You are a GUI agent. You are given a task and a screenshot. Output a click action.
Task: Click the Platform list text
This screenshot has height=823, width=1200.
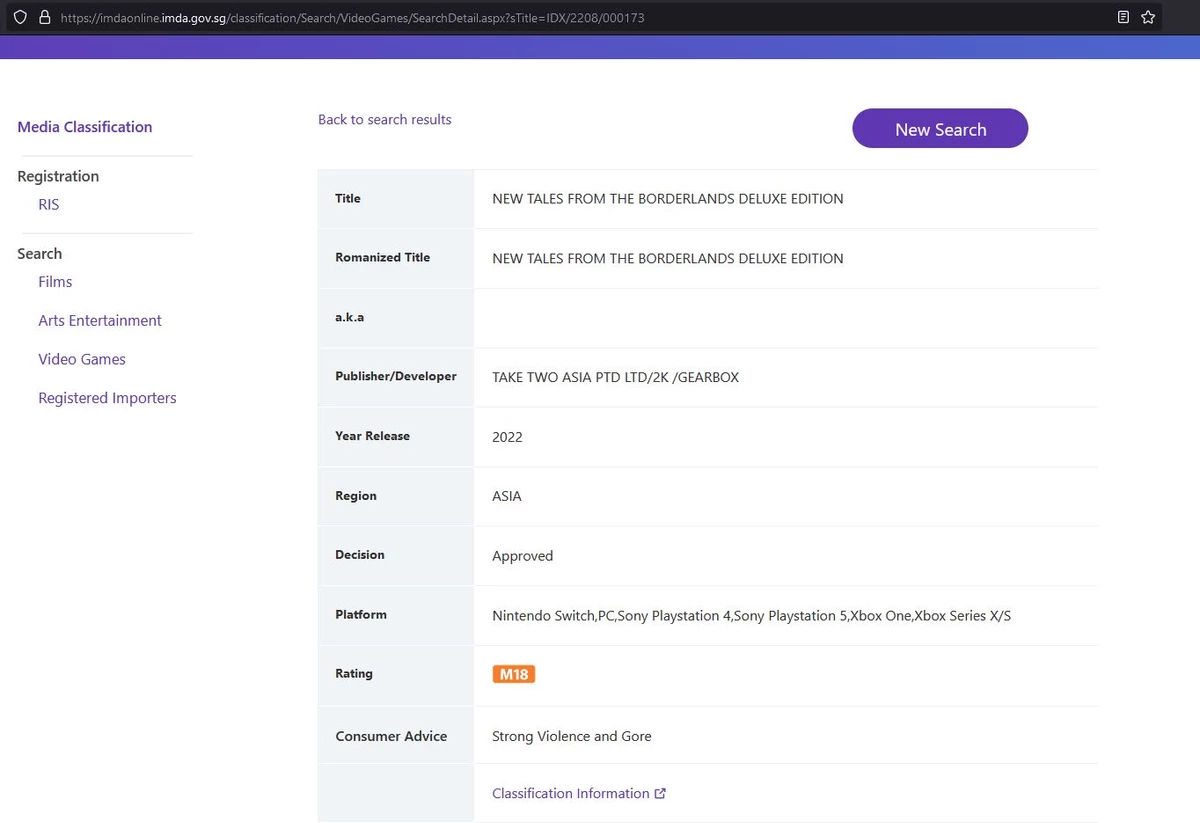[751, 616]
